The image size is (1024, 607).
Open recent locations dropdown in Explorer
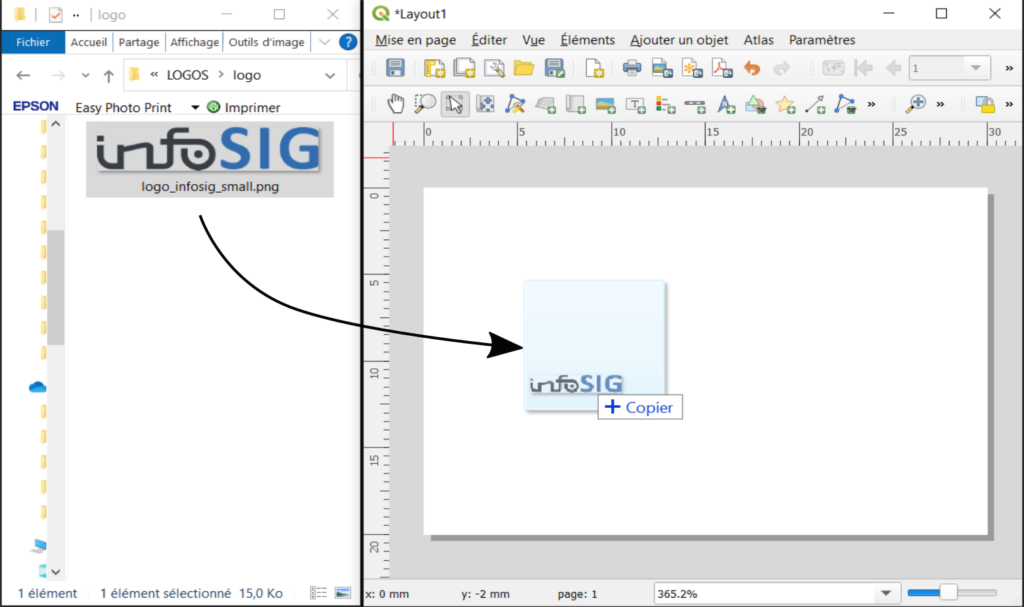click(x=86, y=75)
